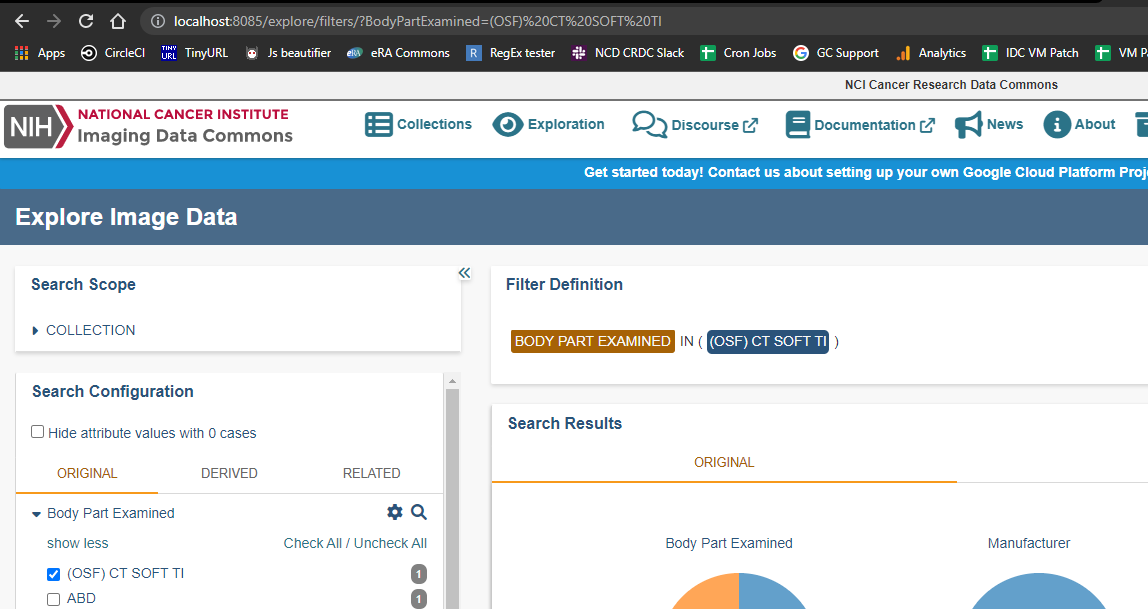Click the Body Part Examined search magnifier
This screenshot has height=609, width=1148.
[x=419, y=511]
